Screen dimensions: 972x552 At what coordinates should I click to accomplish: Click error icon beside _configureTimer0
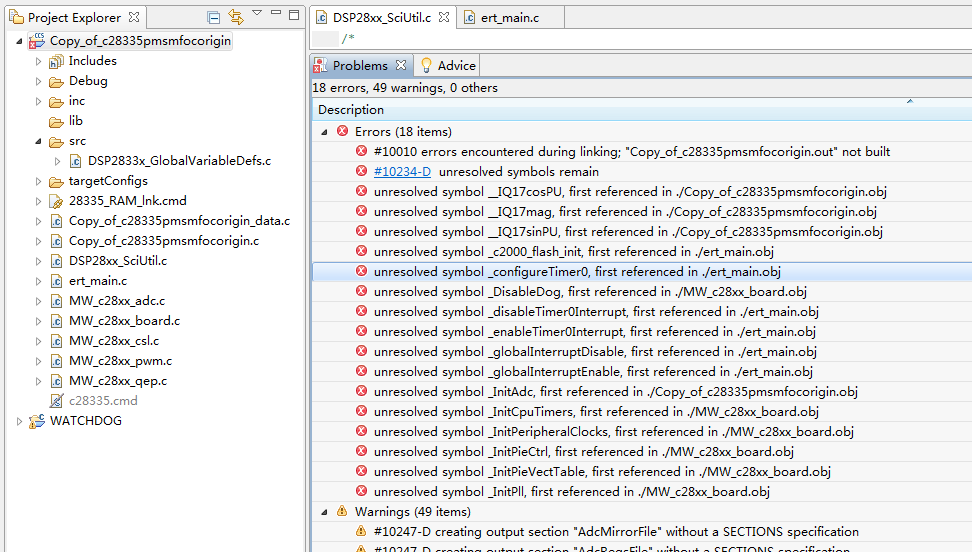click(x=361, y=271)
